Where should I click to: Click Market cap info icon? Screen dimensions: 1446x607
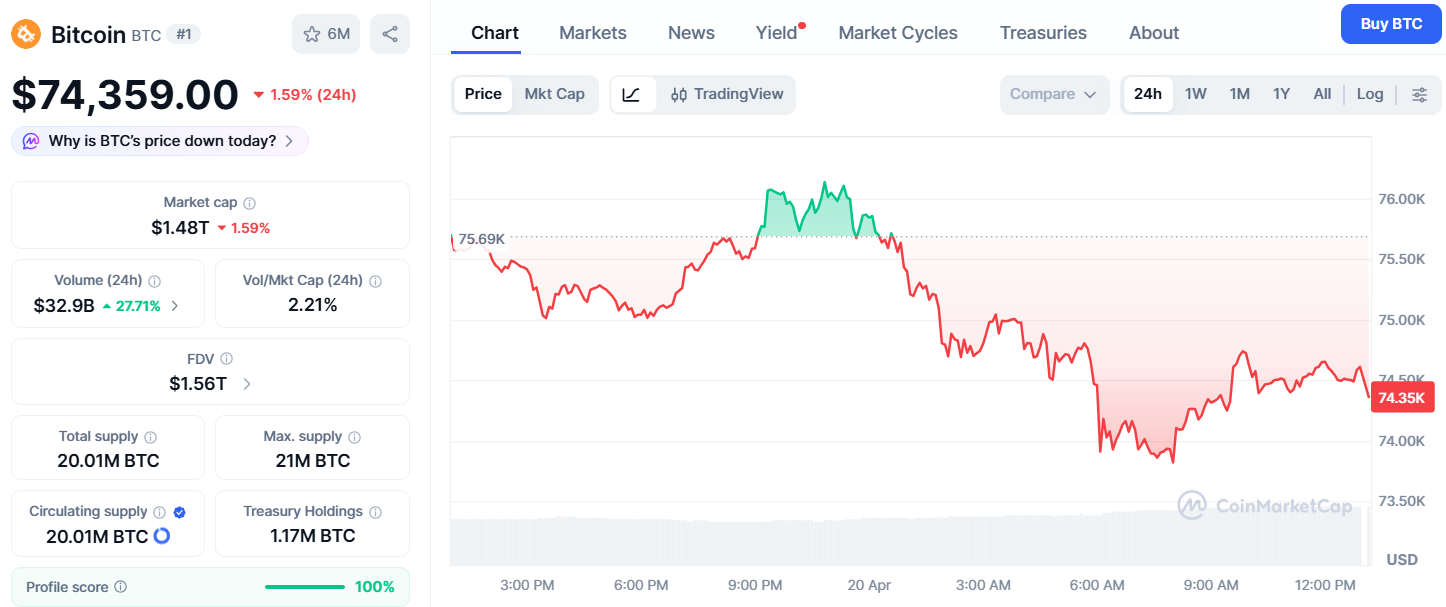(x=250, y=203)
